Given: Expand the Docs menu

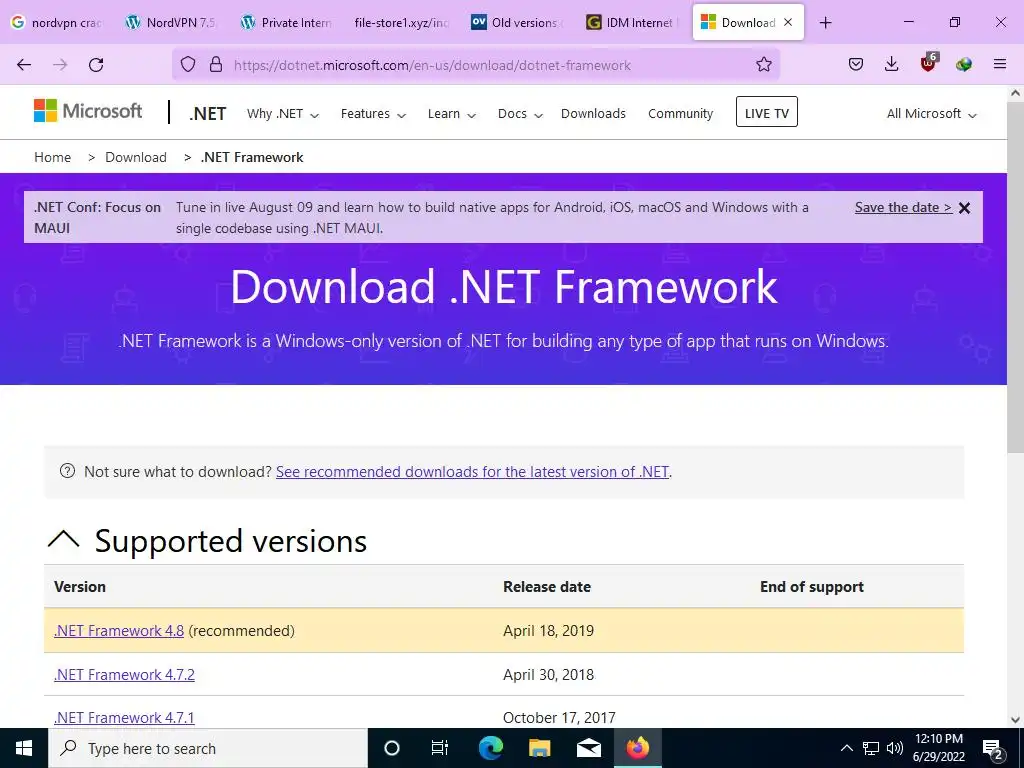Looking at the screenshot, I should 520,114.
